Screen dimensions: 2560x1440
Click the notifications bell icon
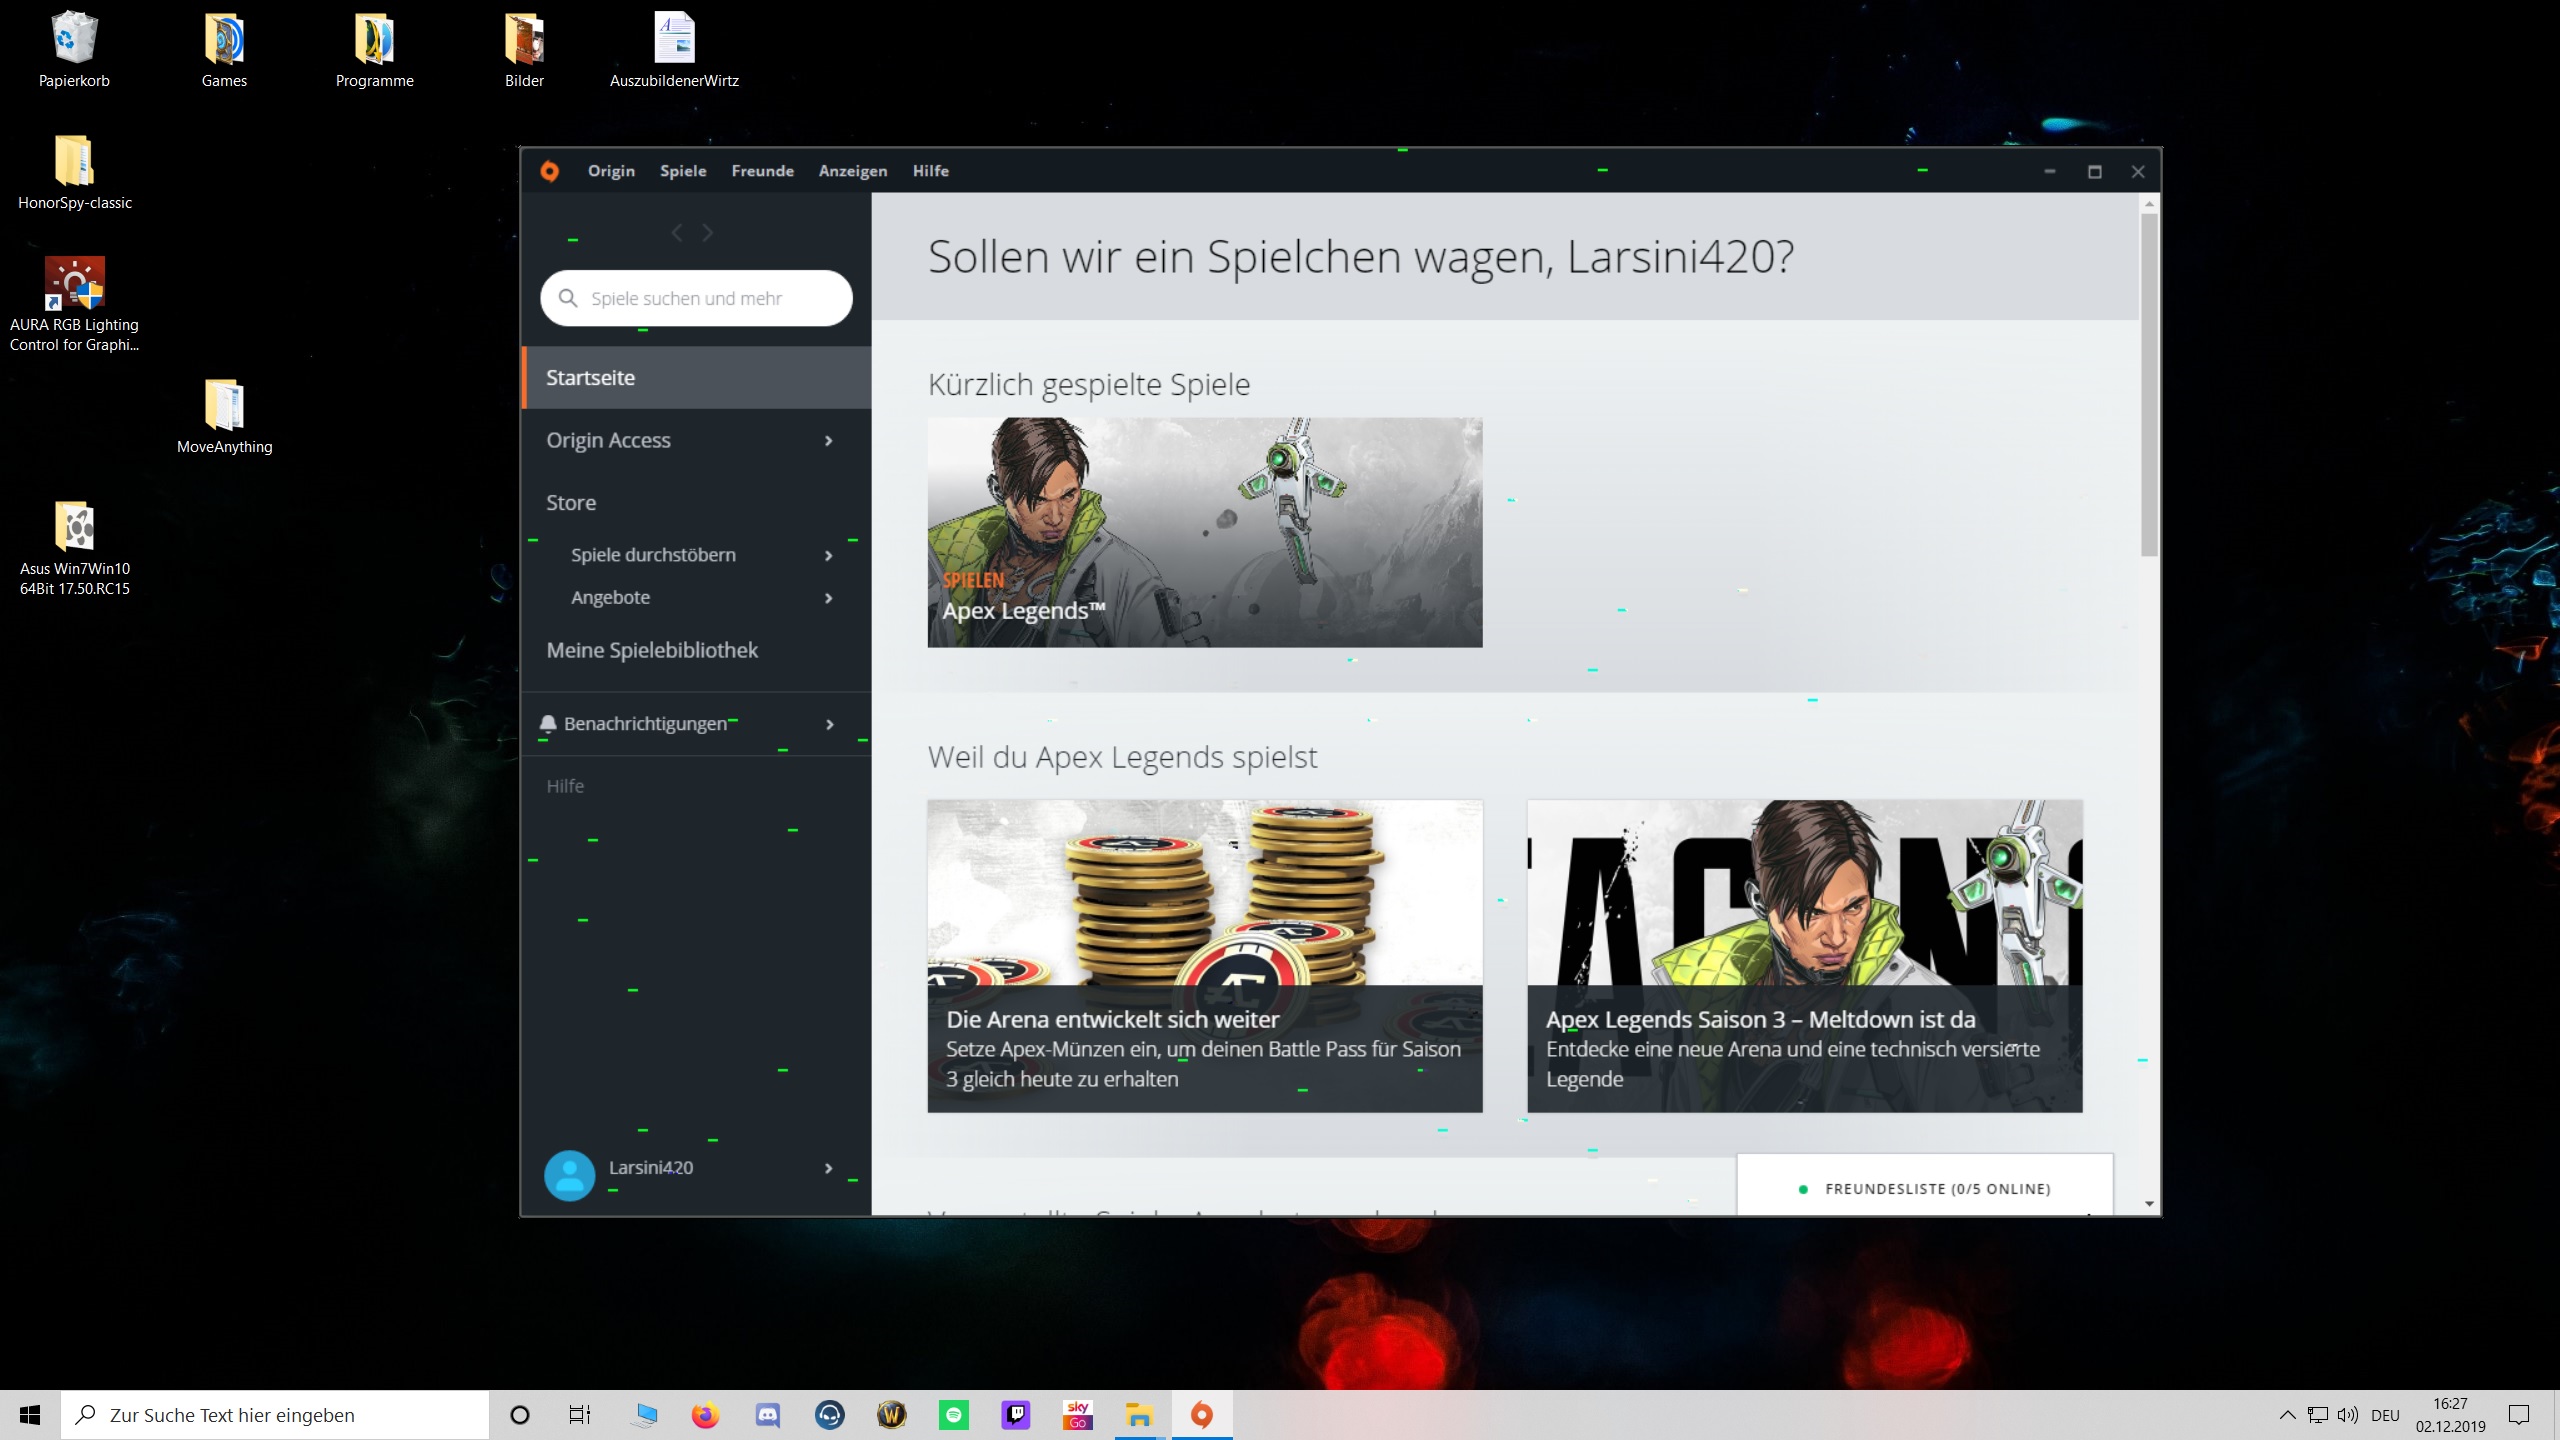click(x=548, y=723)
